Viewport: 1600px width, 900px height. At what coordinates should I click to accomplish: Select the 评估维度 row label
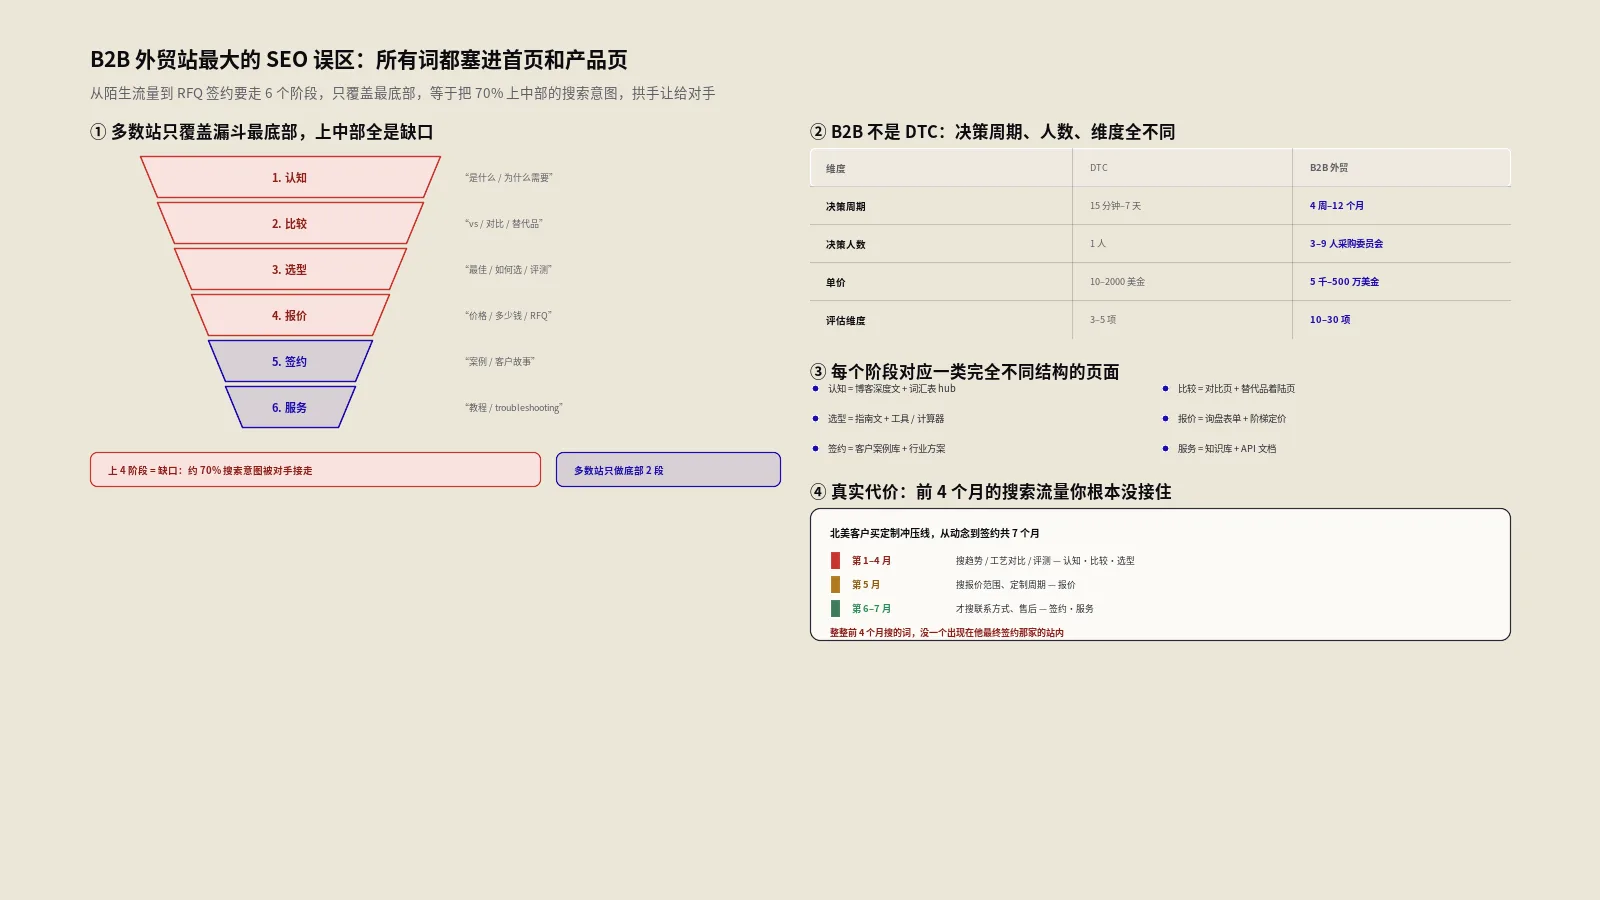coord(846,321)
